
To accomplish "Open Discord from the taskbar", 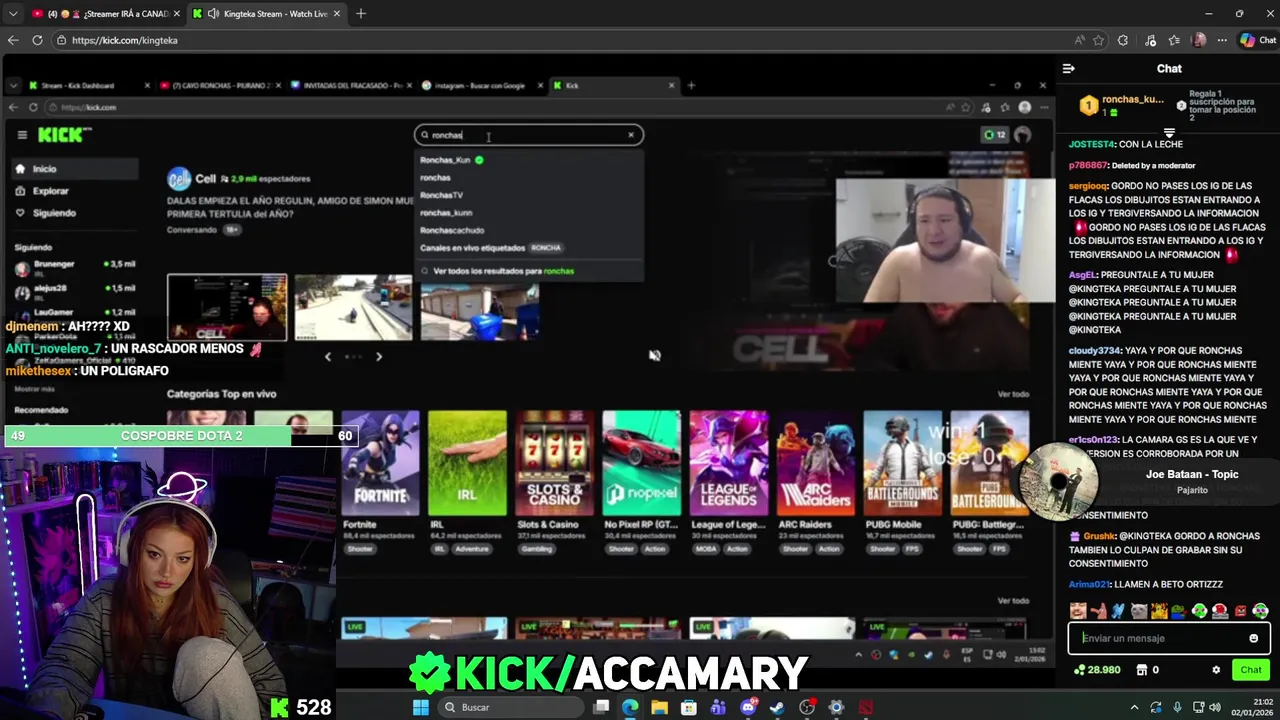I will pyautogui.click(x=748, y=707).
